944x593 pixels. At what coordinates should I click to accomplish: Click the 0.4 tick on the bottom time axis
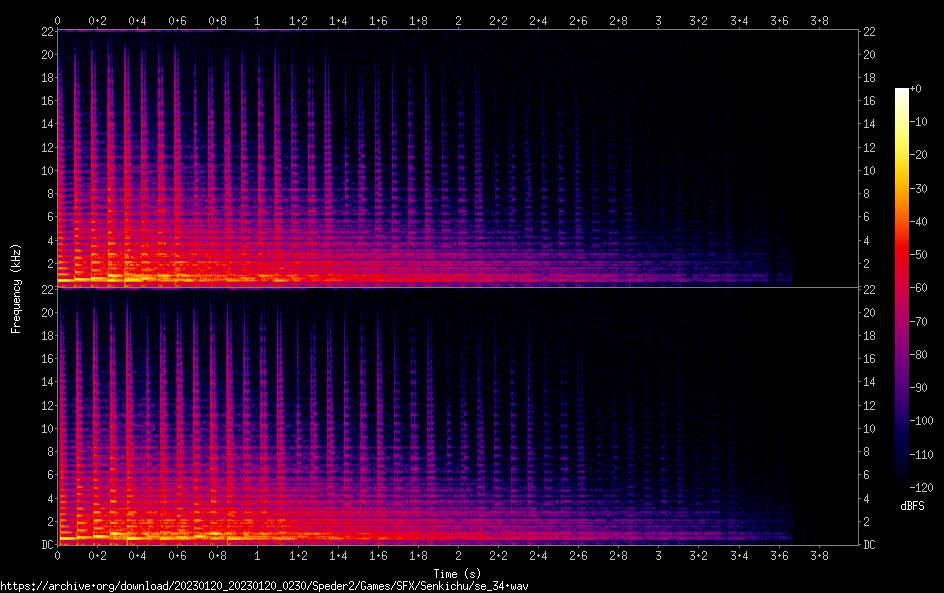coord(137,555)
